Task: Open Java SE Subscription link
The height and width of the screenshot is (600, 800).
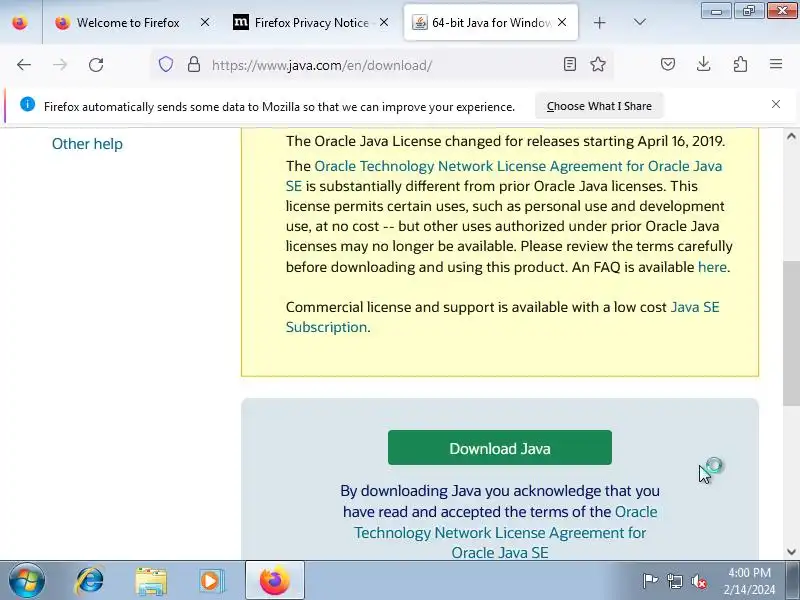Action: click(503, 317)
